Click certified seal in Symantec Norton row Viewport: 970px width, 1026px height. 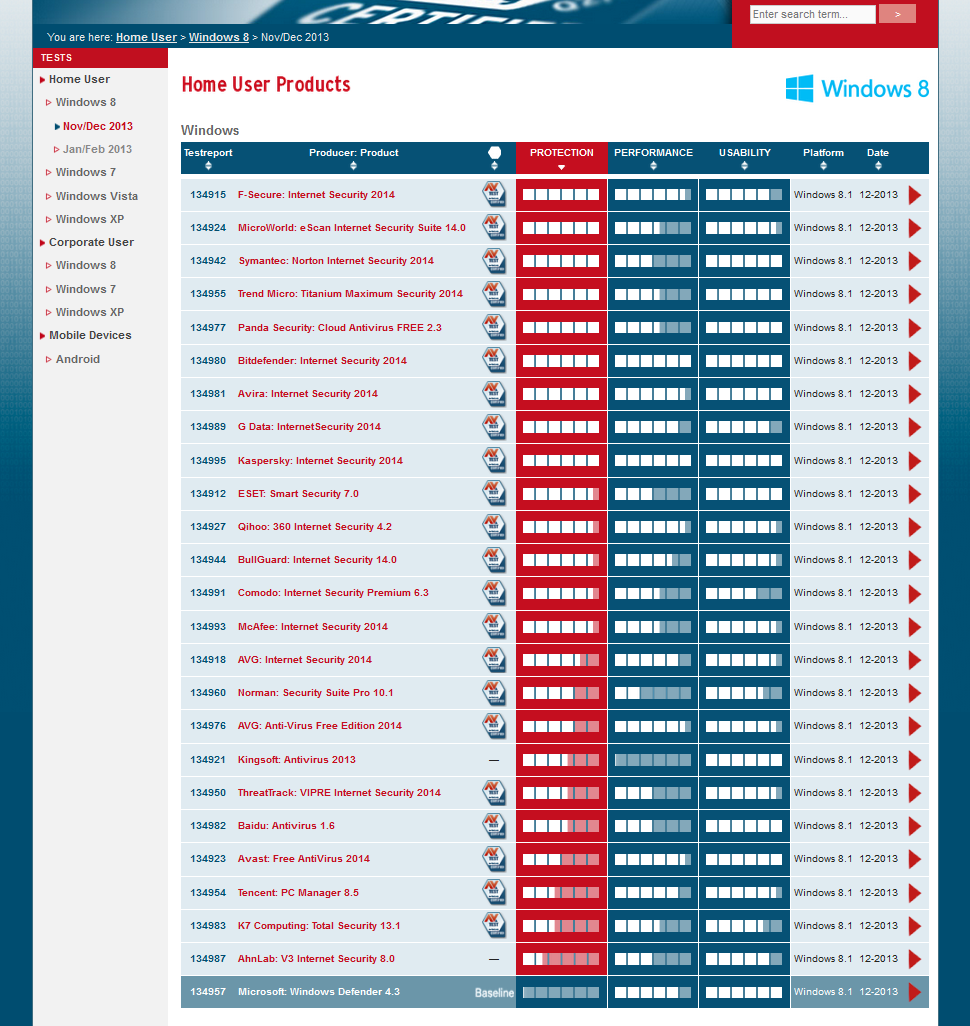[x=494, y=260]
